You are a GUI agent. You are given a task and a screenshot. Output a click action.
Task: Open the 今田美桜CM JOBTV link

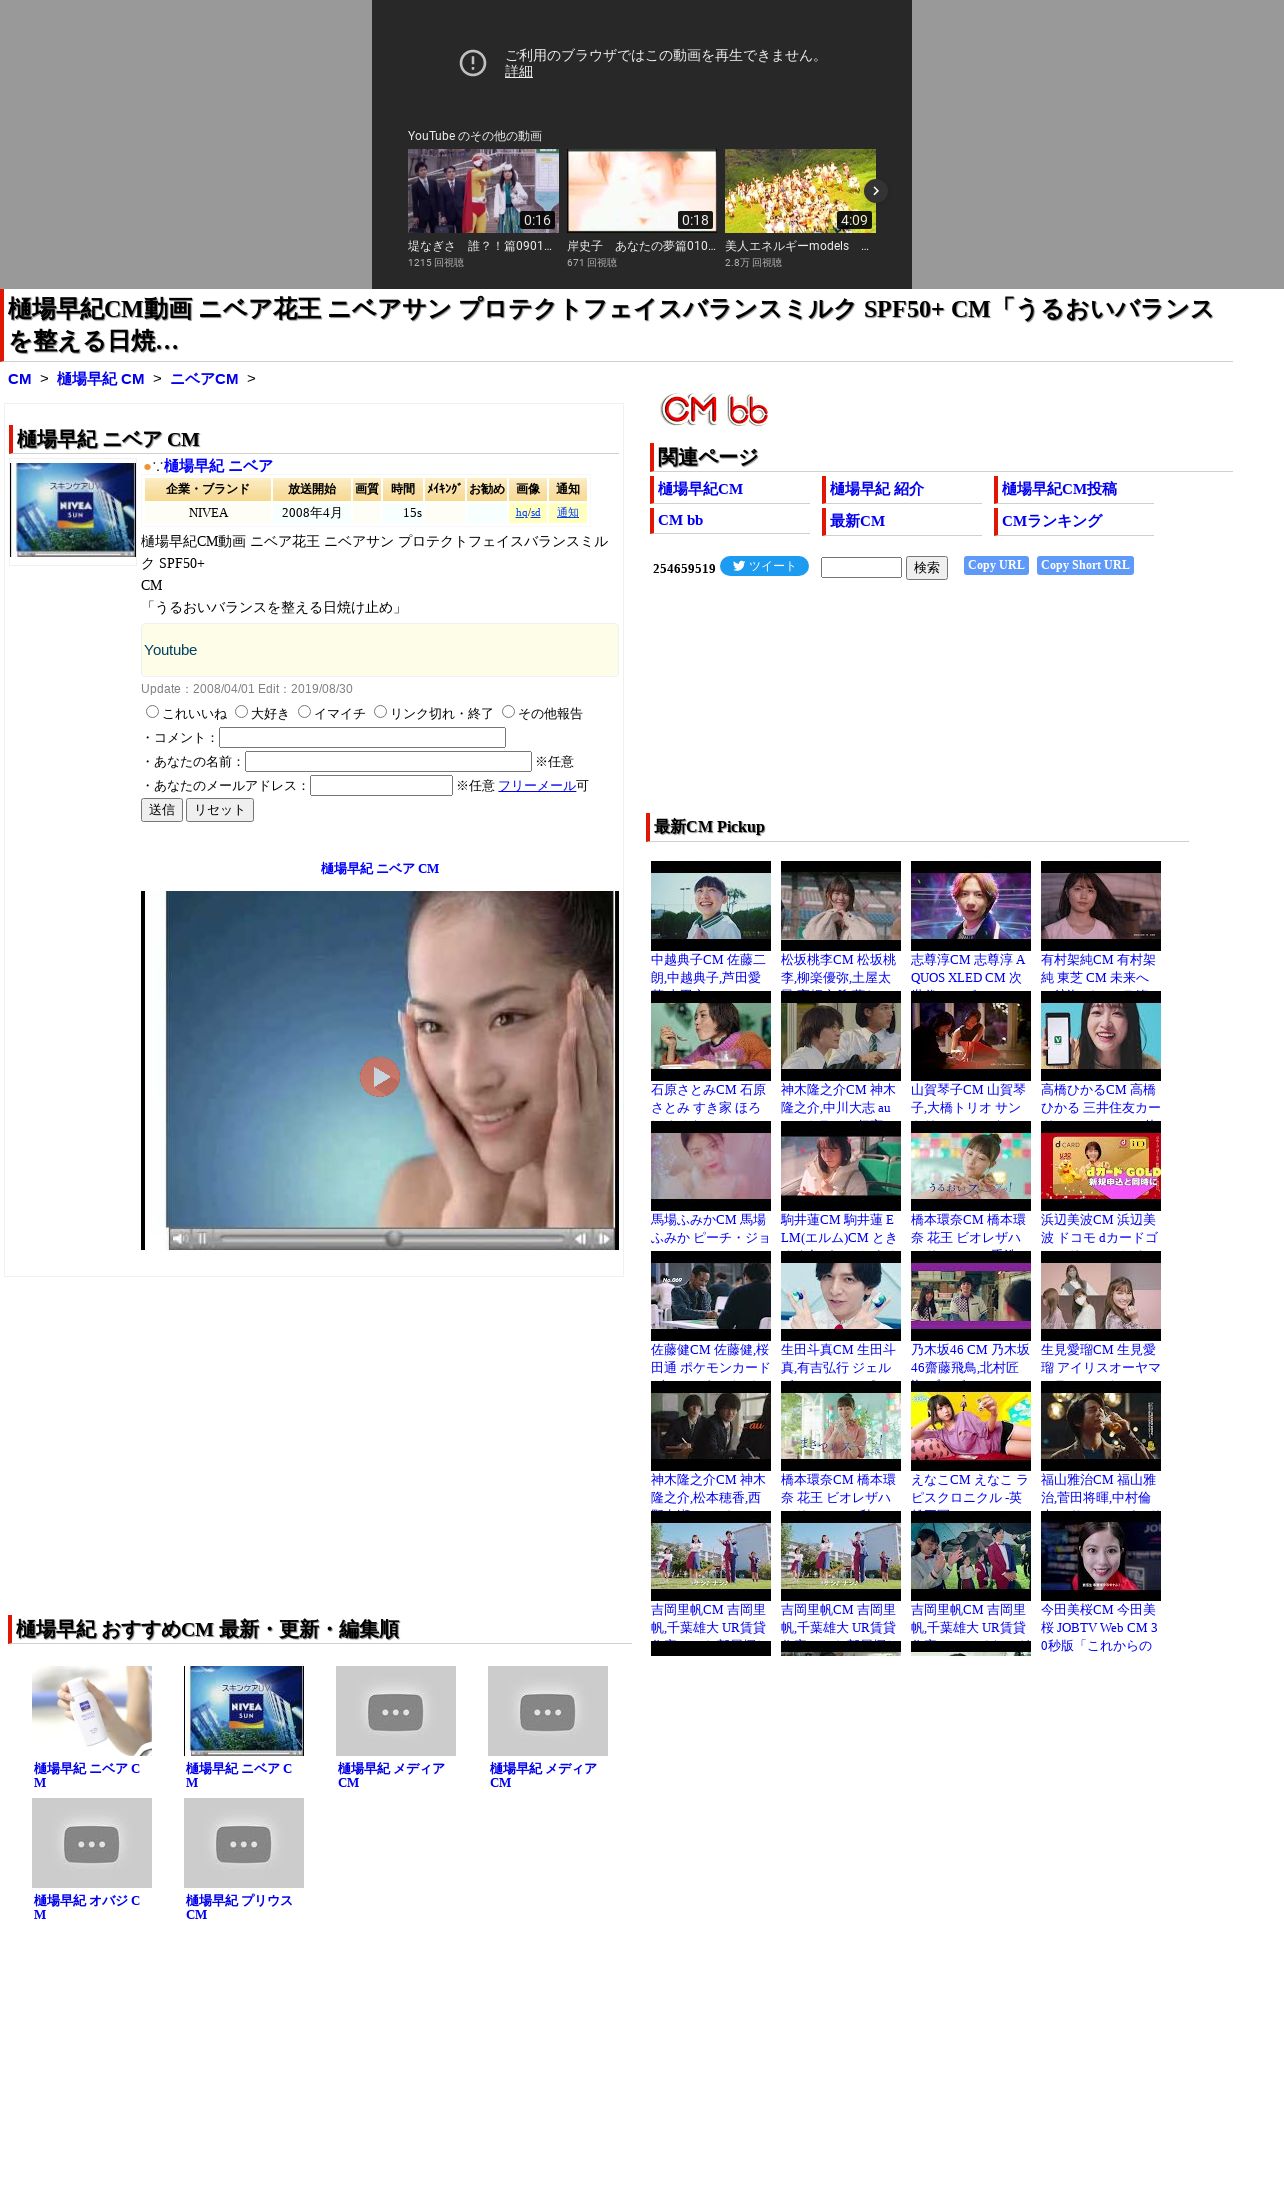pos(1099,1628)
